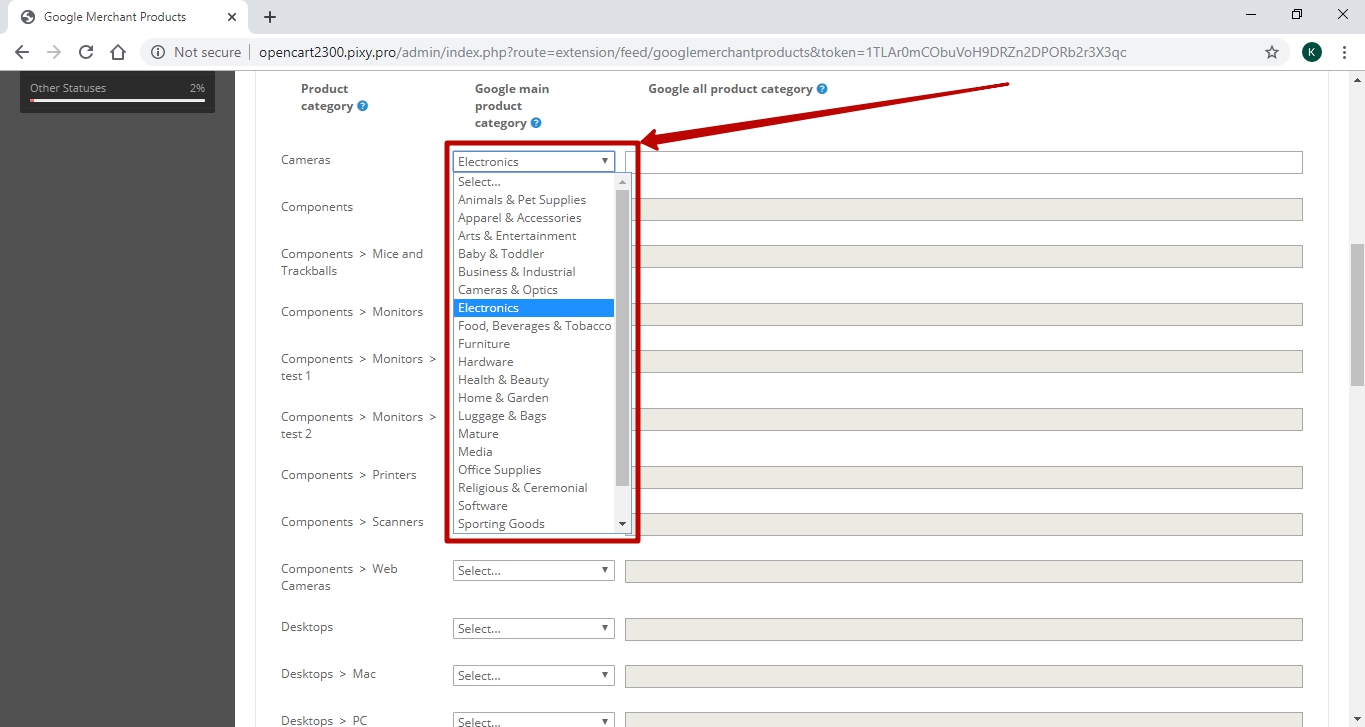Click the Cameras all product category field
Viewport: 1365px width, 727px height.
[964, 162]
